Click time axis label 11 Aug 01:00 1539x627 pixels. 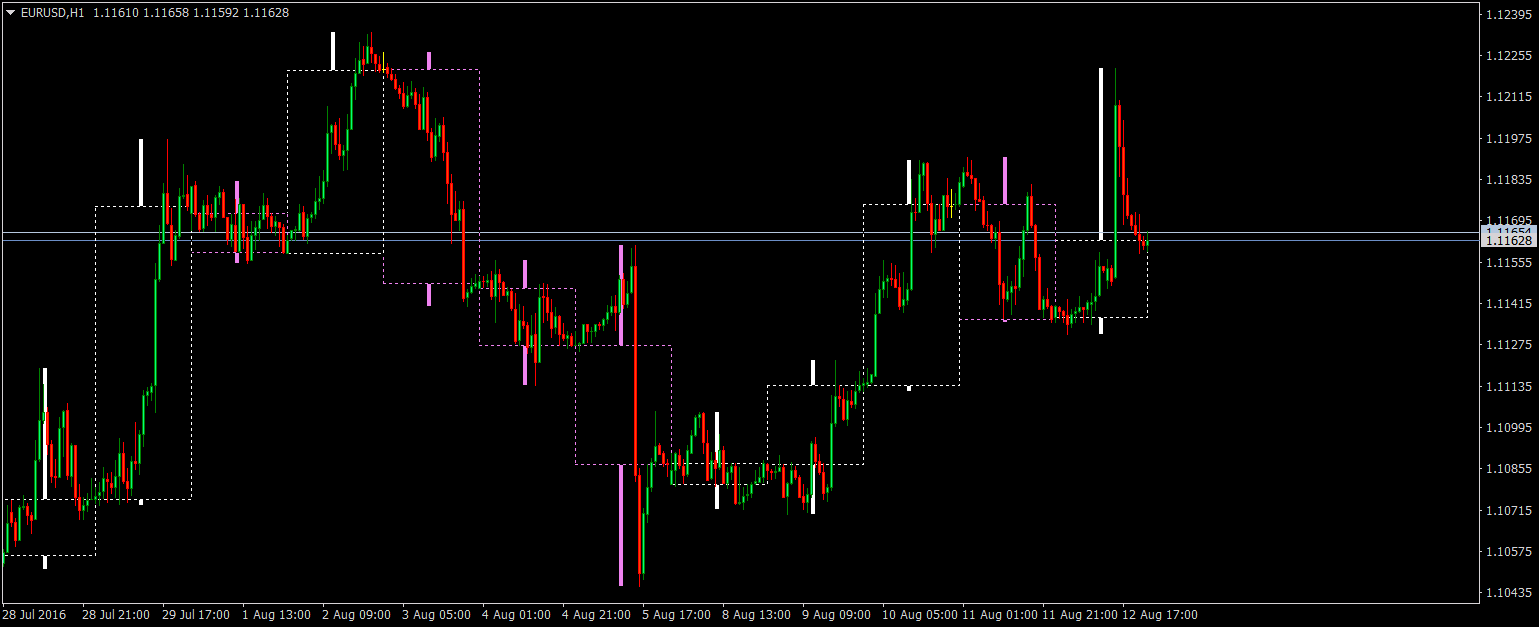(1000, 615)
